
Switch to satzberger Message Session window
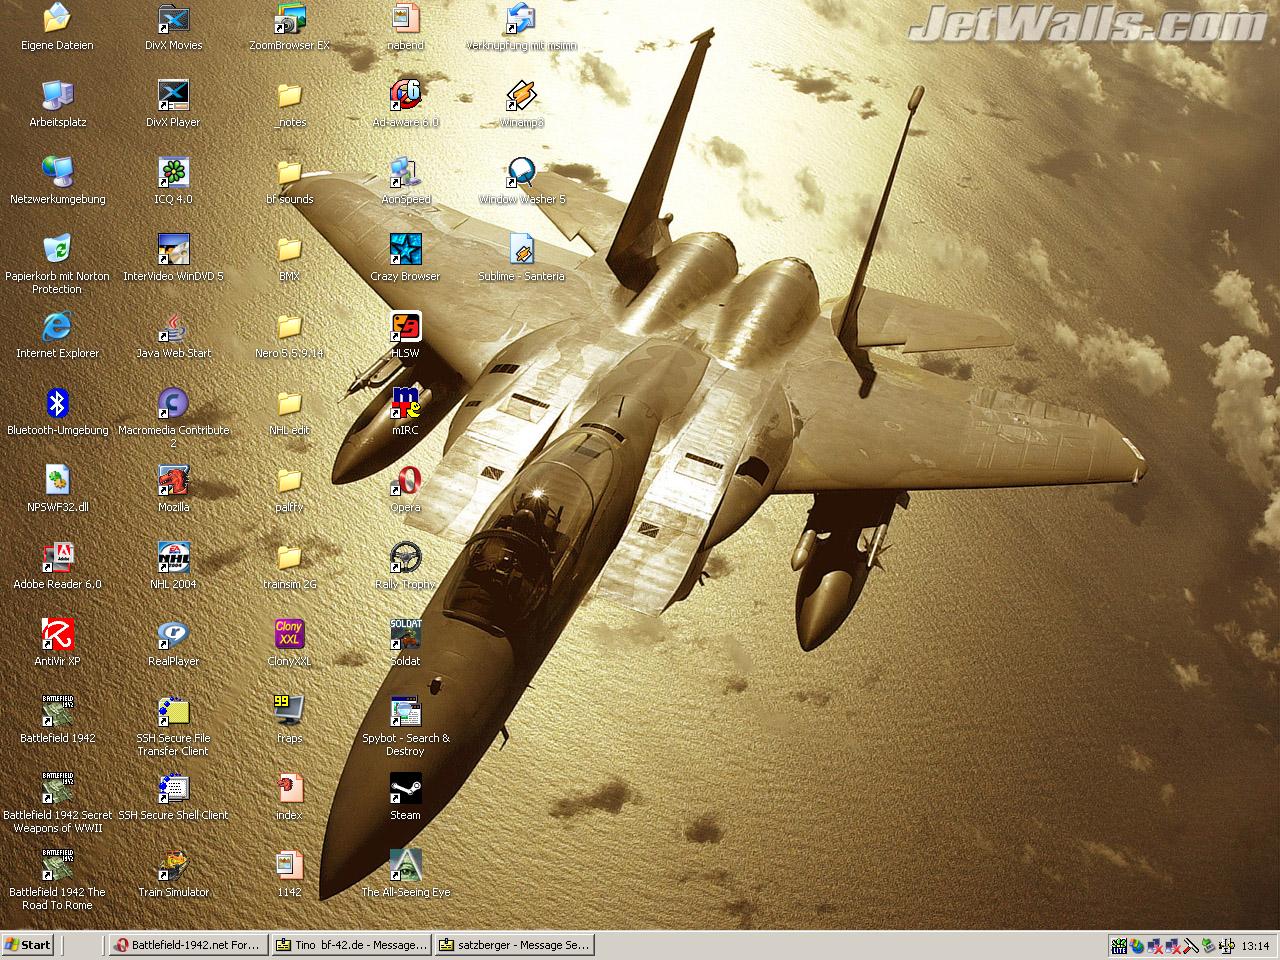point(514,945)
